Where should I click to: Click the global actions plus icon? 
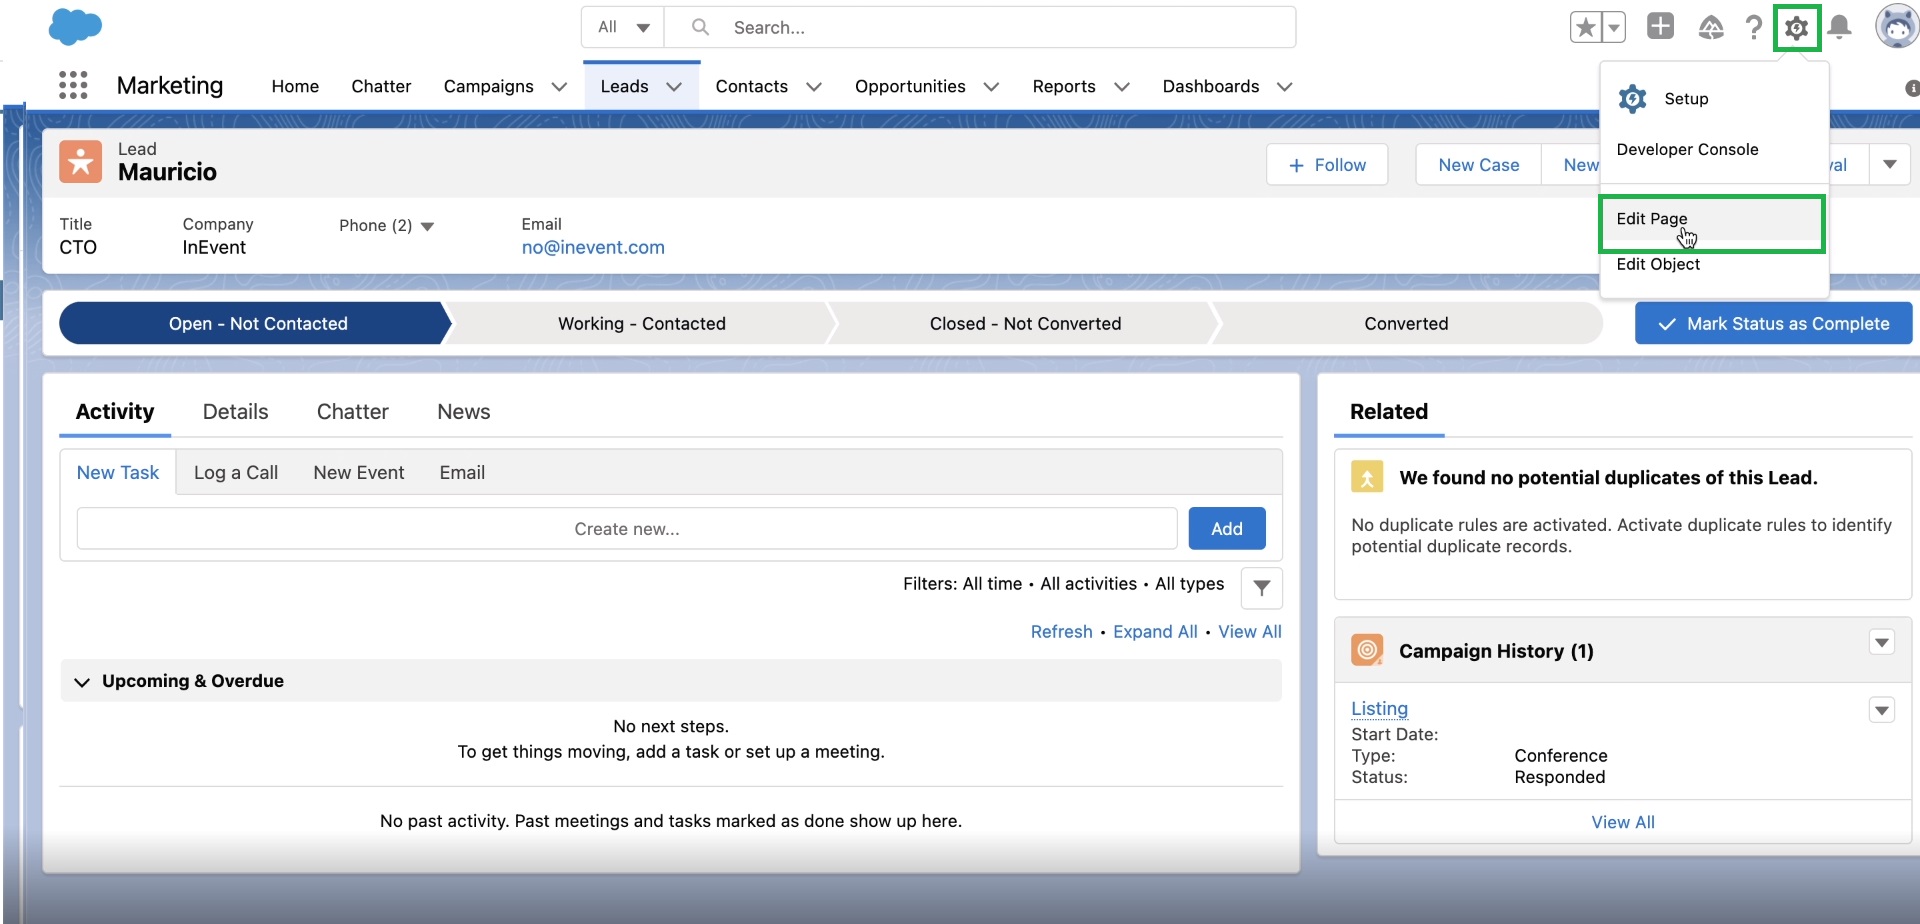tap(1660, 26)
